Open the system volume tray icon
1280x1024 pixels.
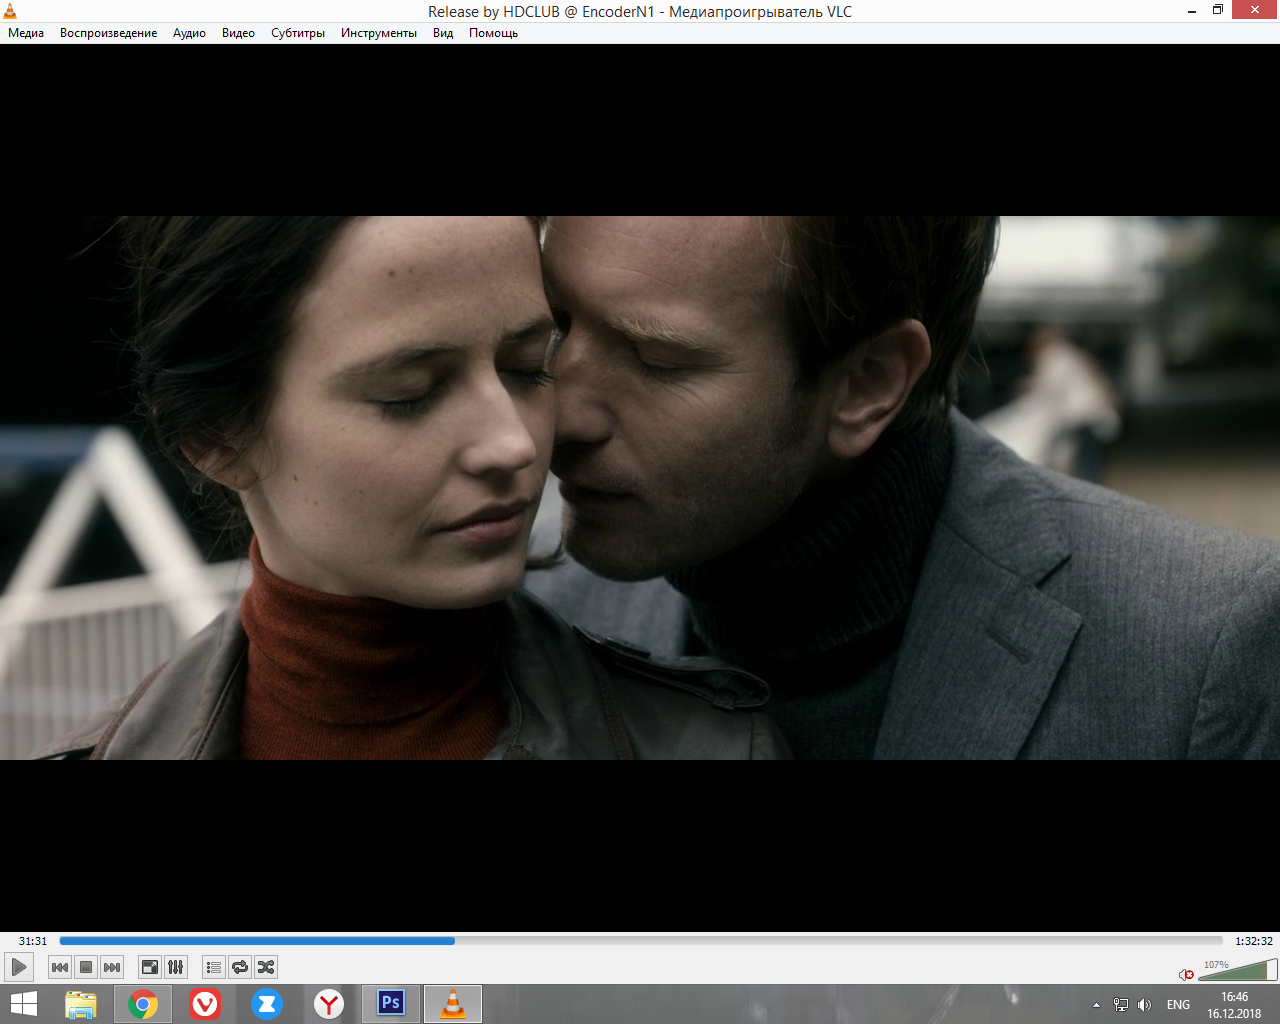tap(1145, 1005)
